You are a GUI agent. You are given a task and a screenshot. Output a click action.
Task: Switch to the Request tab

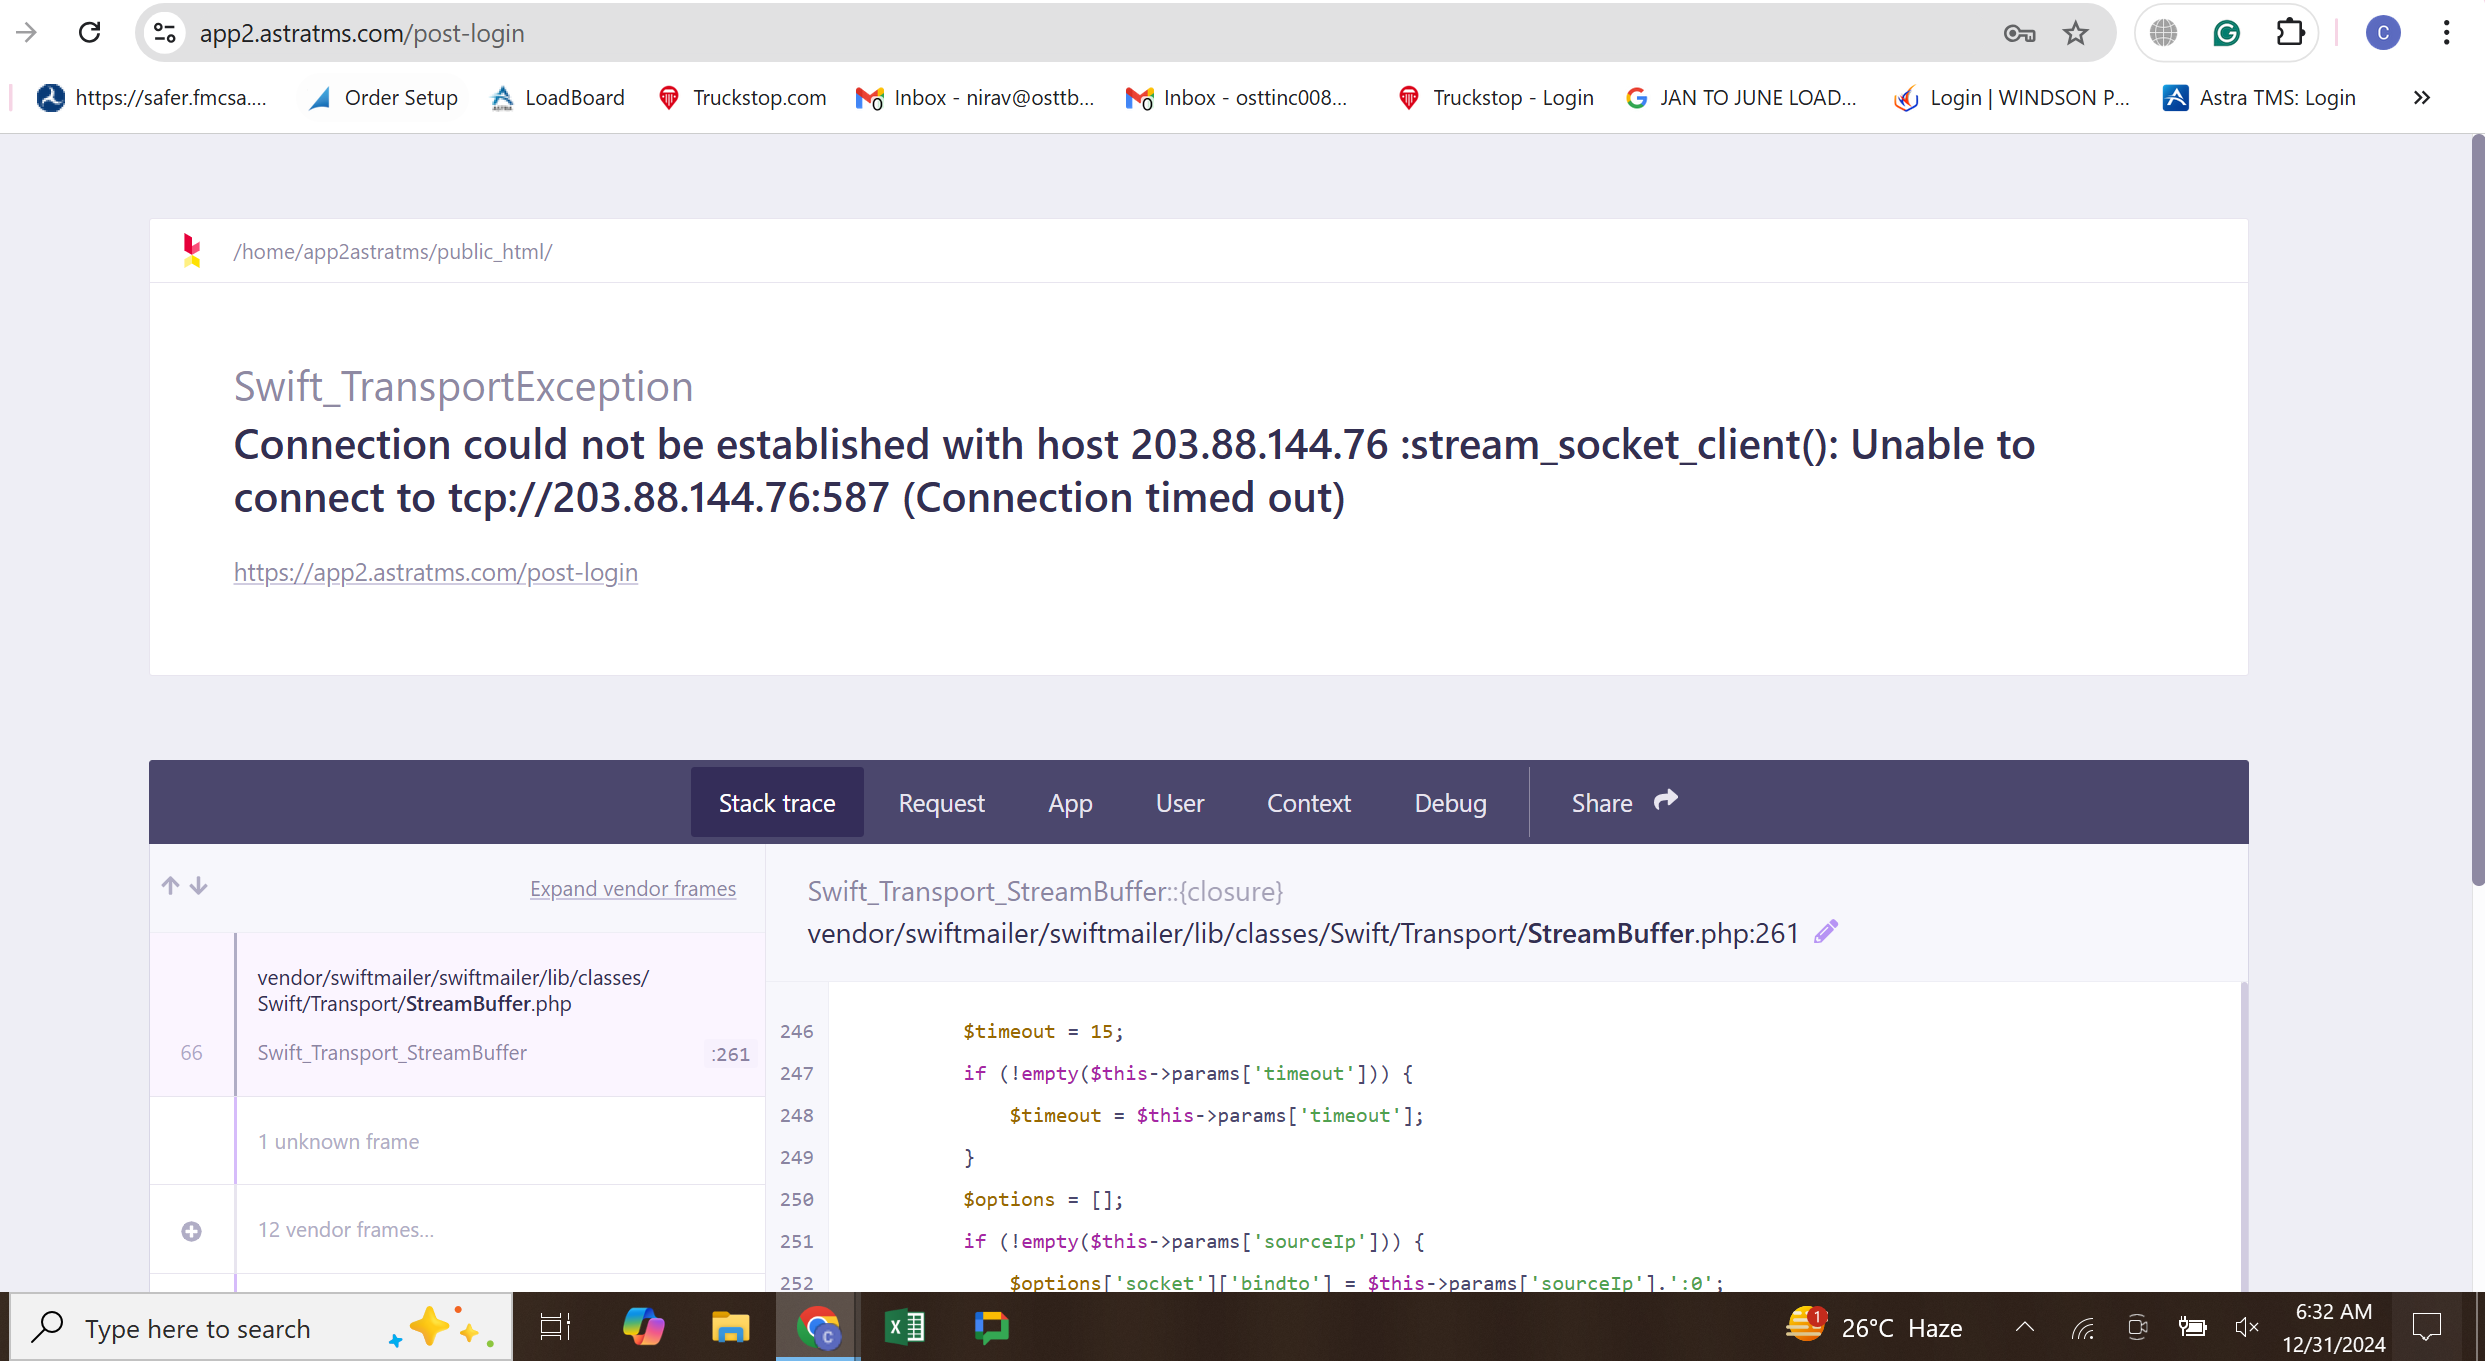[x=941, y=802]
